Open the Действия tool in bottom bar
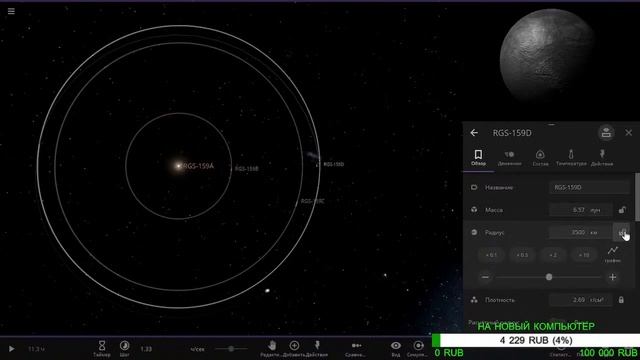 tap(317, 349)
